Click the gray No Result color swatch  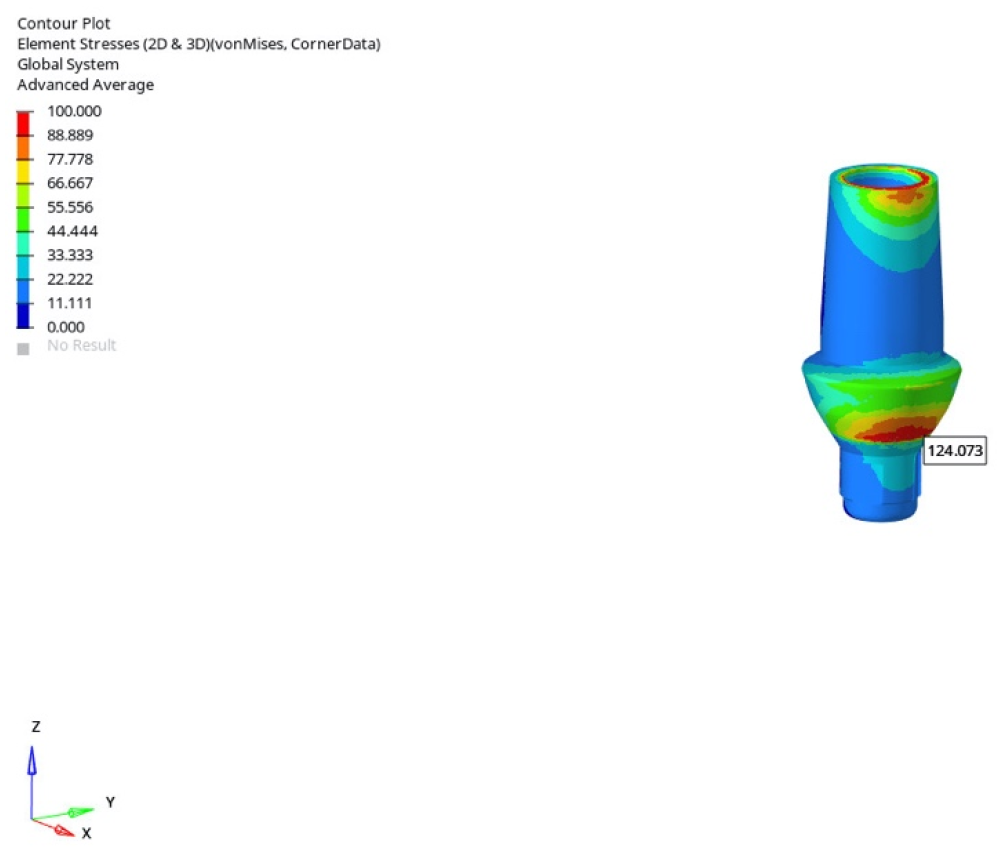pyautogui.click(x=23, y=349)
